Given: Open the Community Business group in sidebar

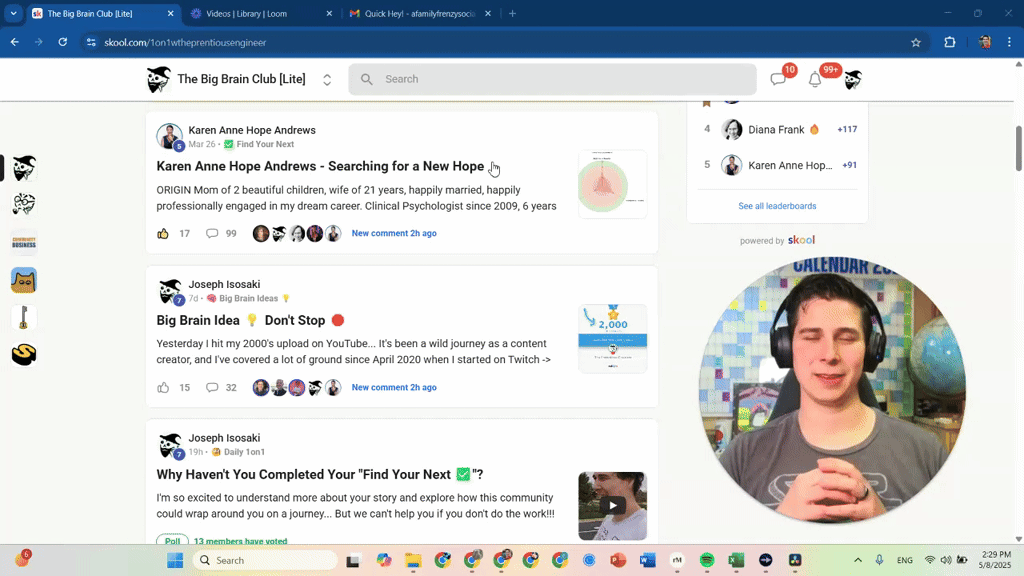Looking at the screenshot, I should pyautogui.click(x=24, y=242).
